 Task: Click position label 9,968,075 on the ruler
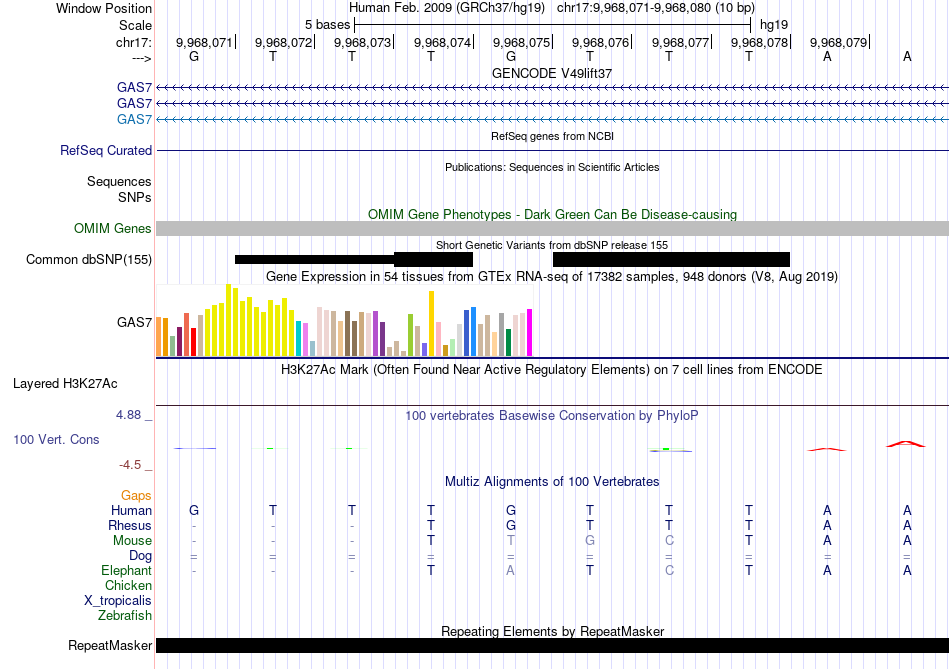(521, 42)
